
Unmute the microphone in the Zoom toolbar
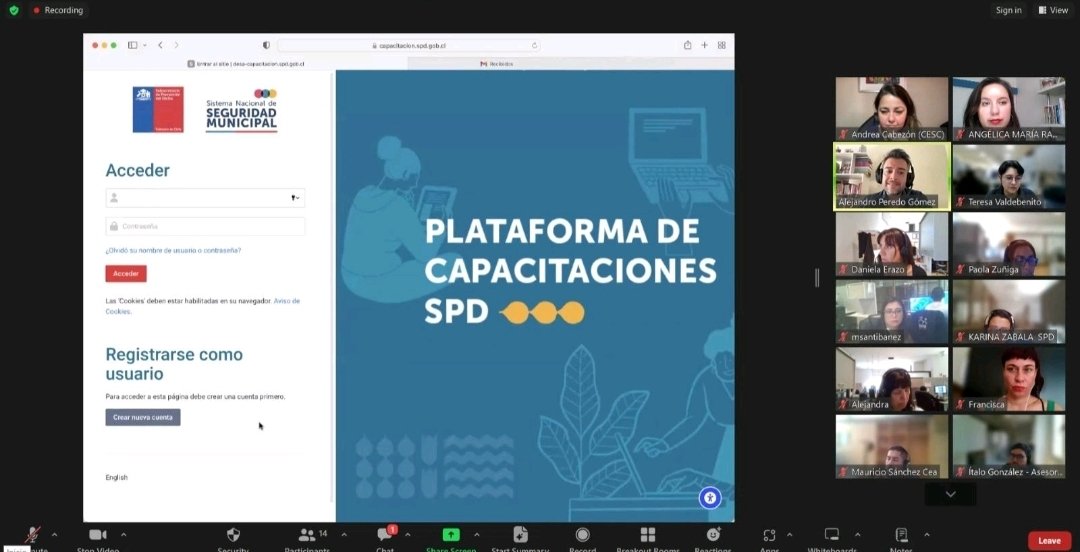pos(32,535)
